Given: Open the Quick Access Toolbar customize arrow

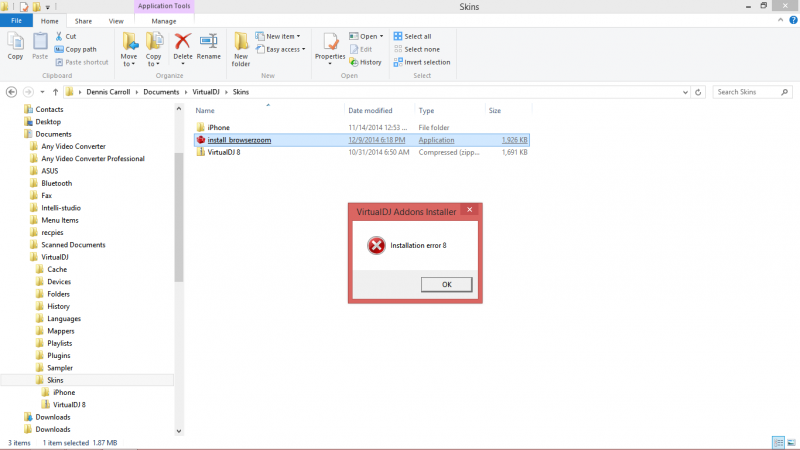Looking at the screenshot, I should (48, 7).
